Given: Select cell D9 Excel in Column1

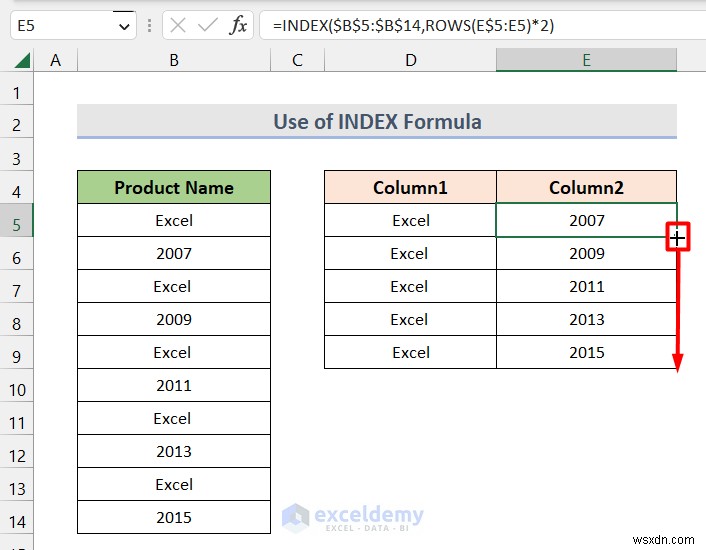Looking at the screenshot, I should [x=410, y=352].
